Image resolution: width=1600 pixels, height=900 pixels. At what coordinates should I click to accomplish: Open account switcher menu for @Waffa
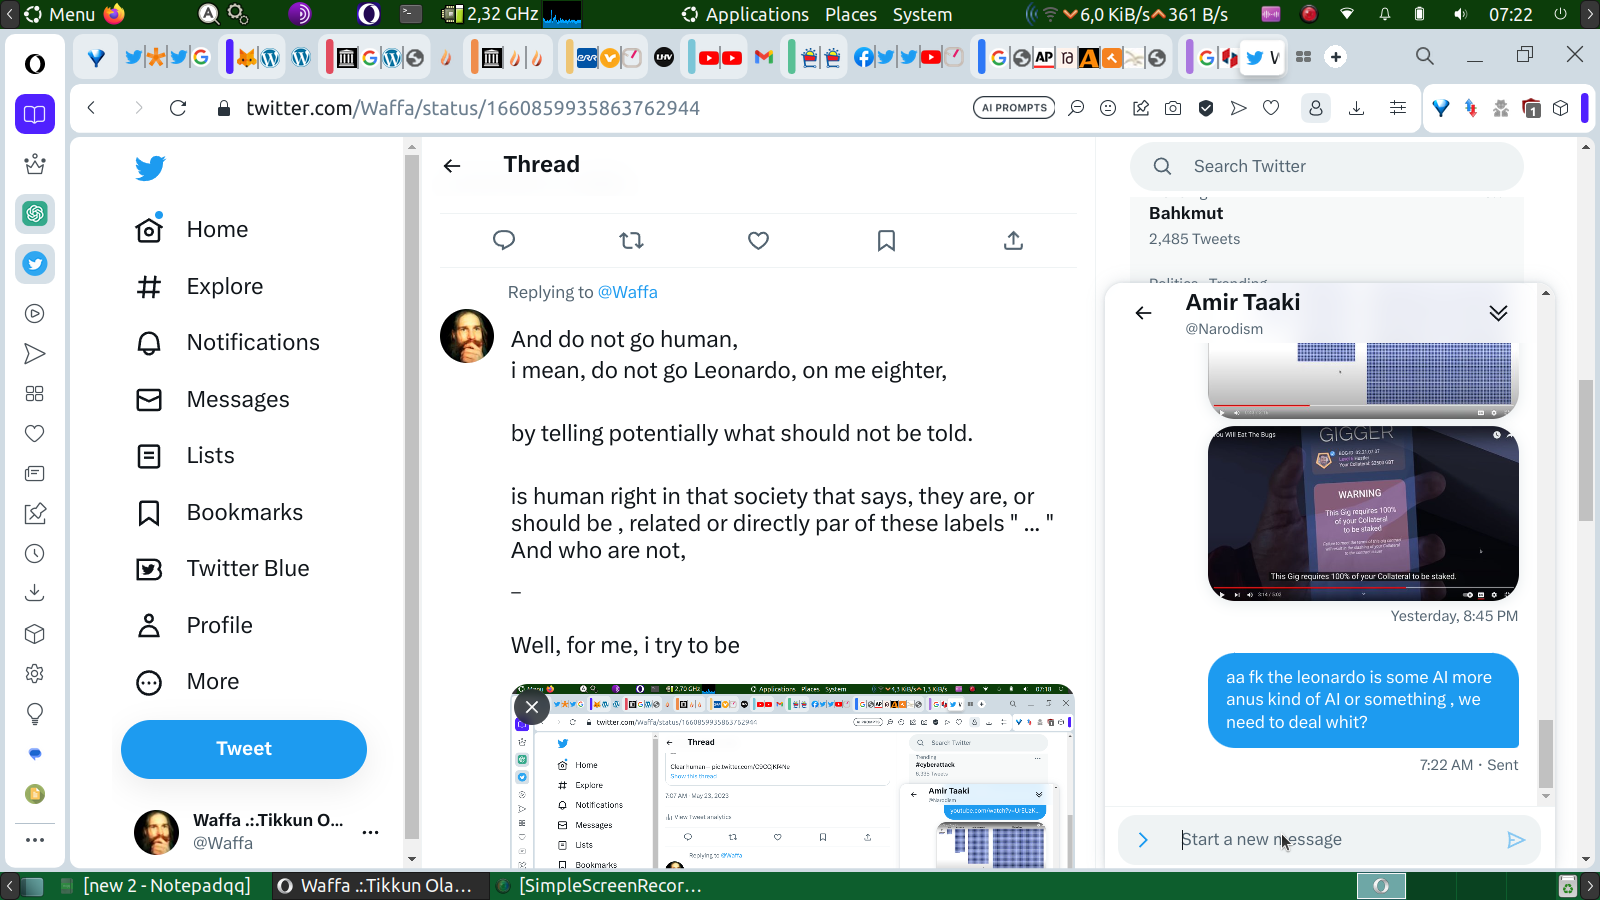(371, 832)
